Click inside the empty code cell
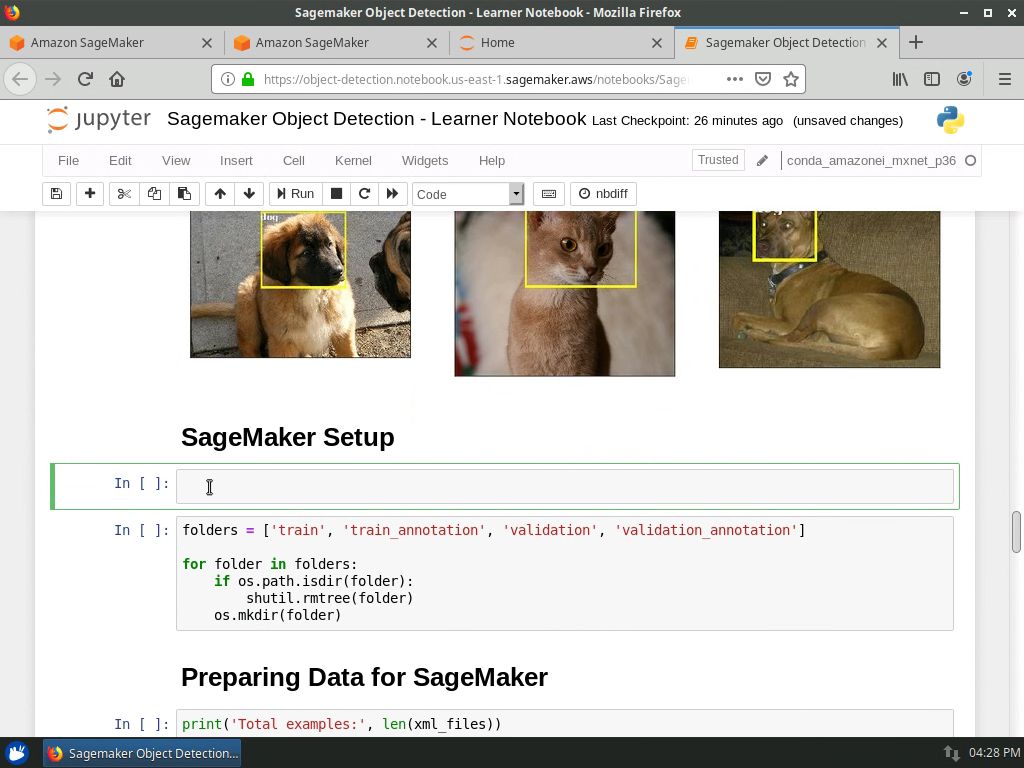This screenshot has height=768, width=1024. 565,487
